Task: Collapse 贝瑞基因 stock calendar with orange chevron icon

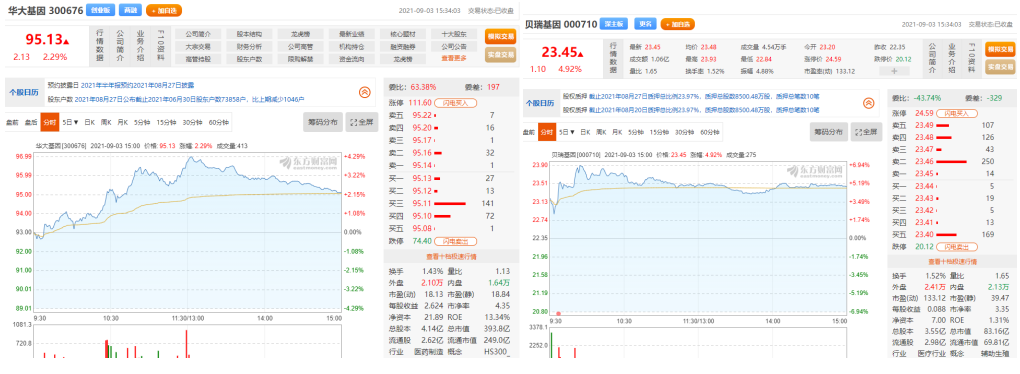Action: tap(868, 103)
